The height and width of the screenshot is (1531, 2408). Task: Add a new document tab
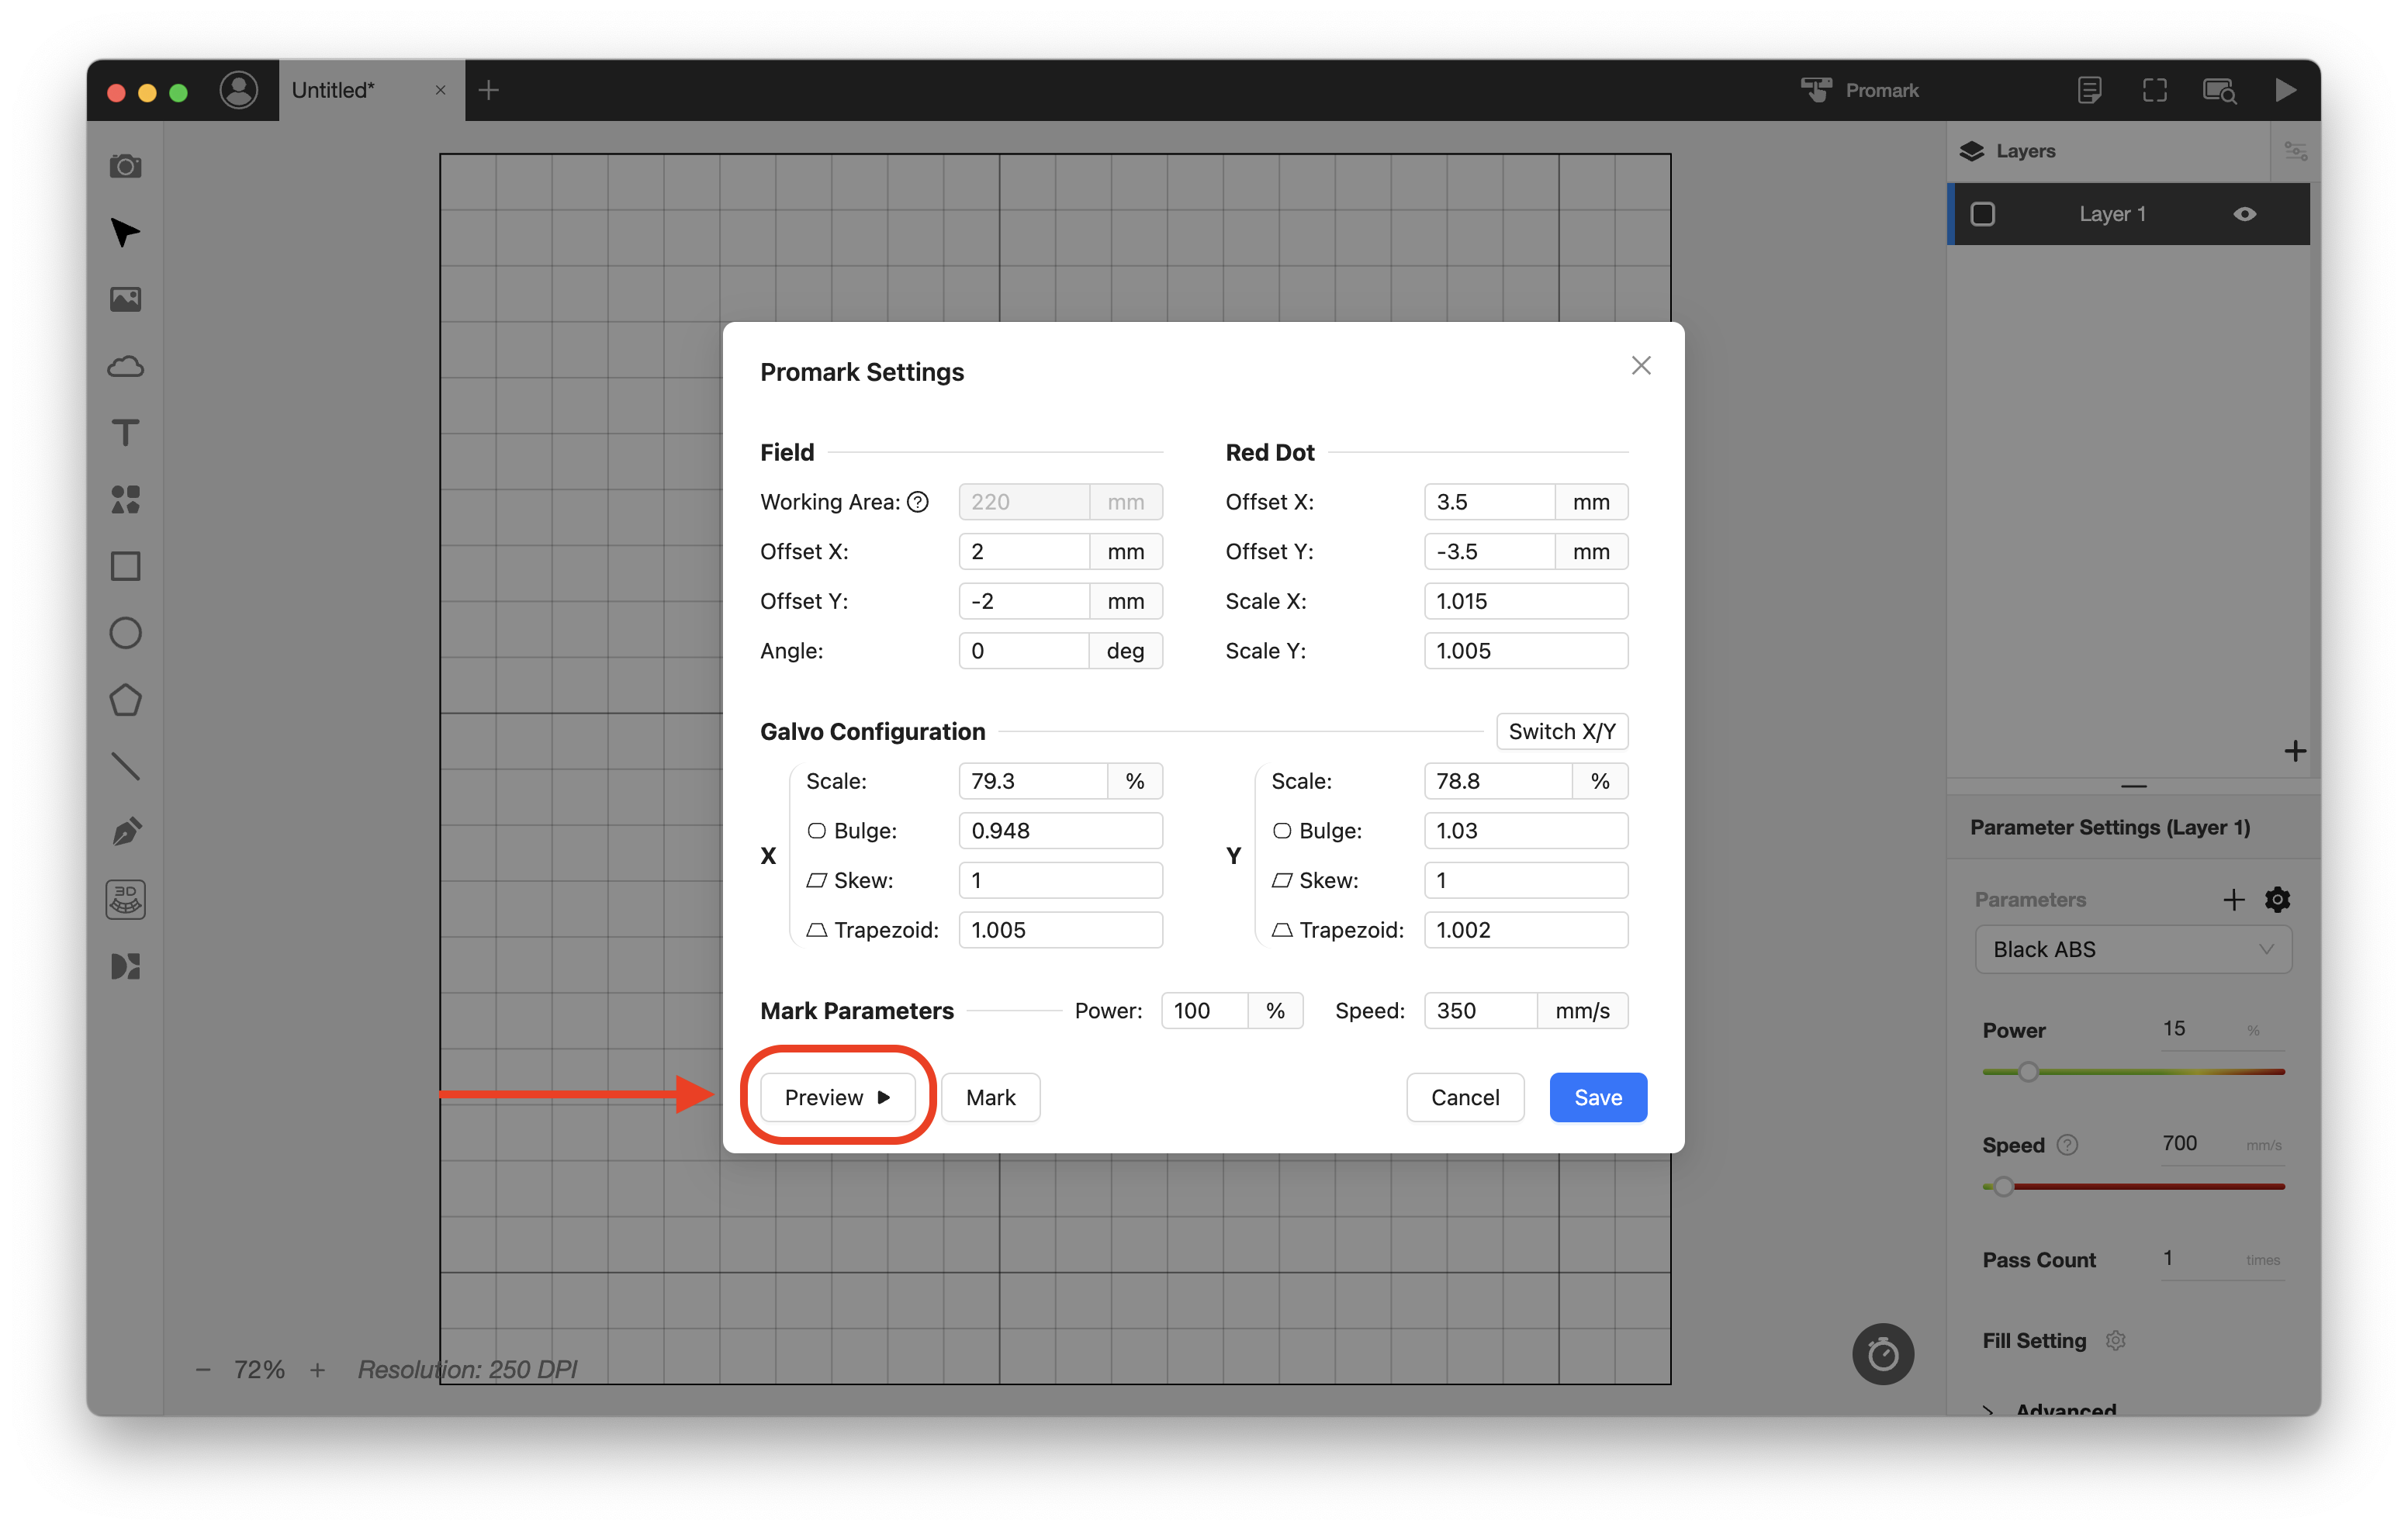click(488, 91)
